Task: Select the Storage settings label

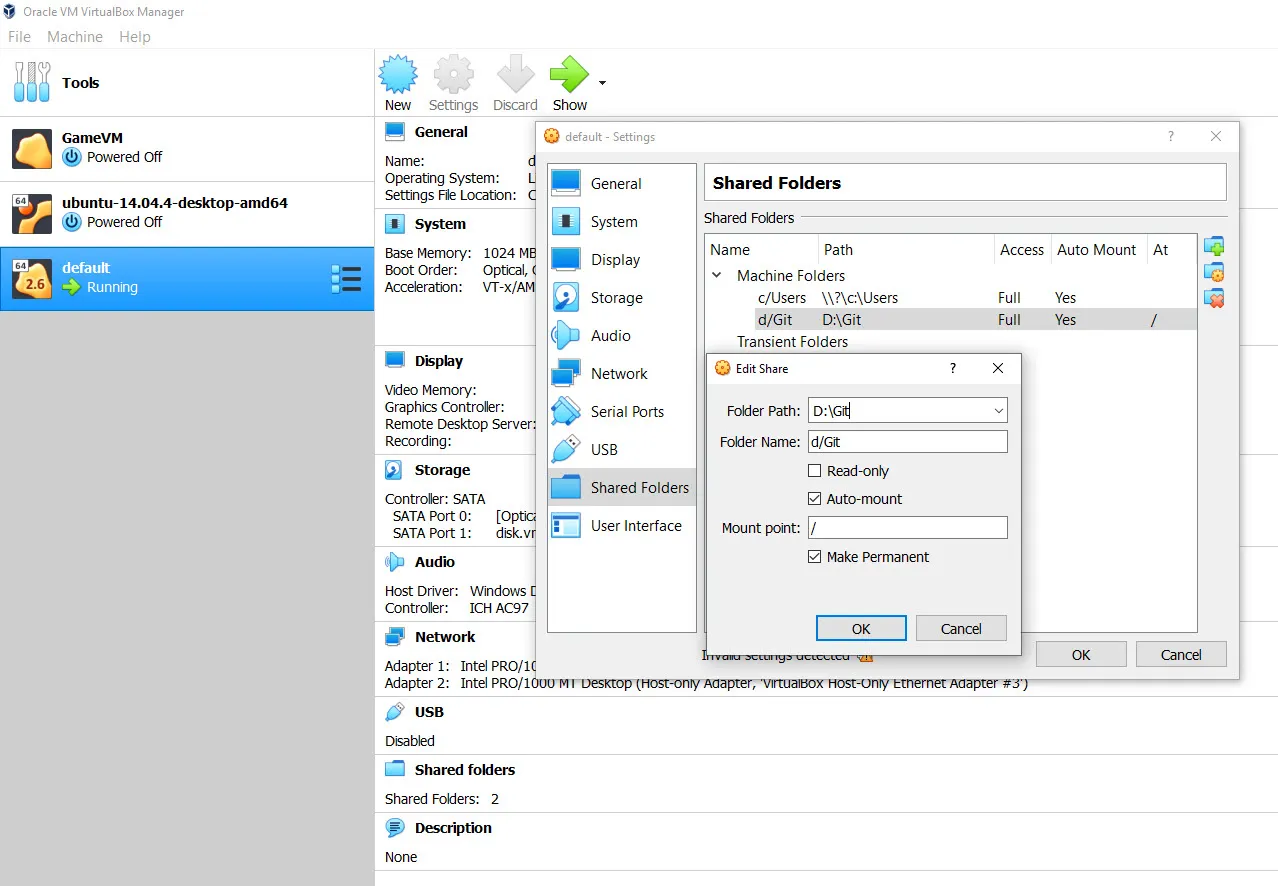Action: (617, 297)
